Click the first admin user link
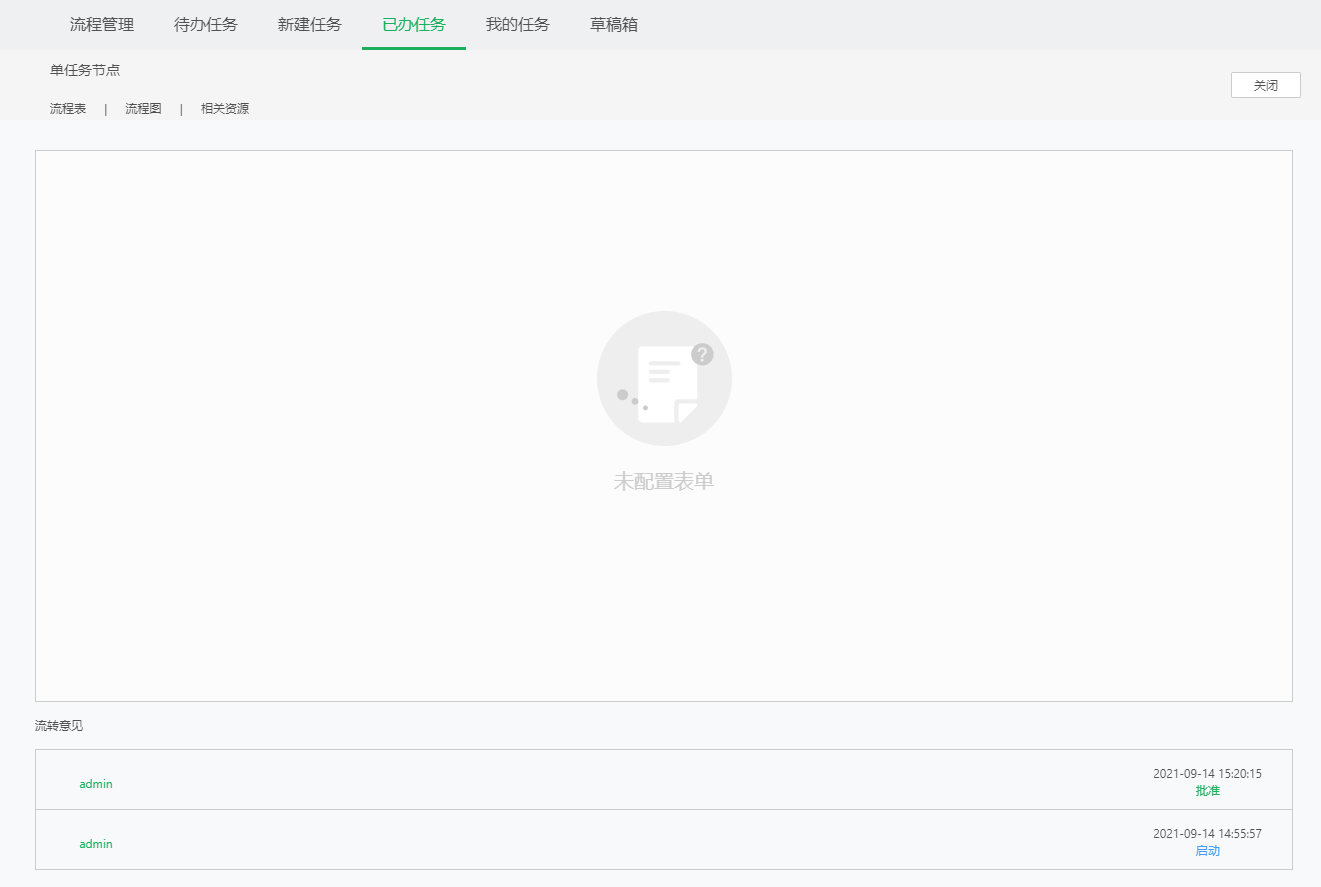This screenshot has width=1321, height=887. click(x=95, y=784)
